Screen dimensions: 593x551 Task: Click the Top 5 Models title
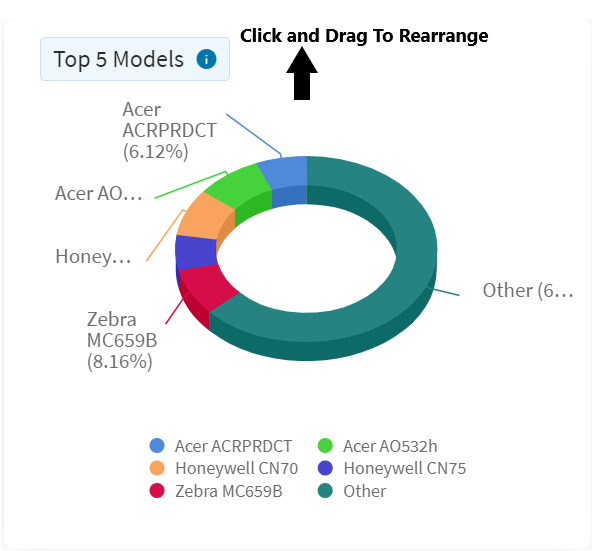click(119, 59)
